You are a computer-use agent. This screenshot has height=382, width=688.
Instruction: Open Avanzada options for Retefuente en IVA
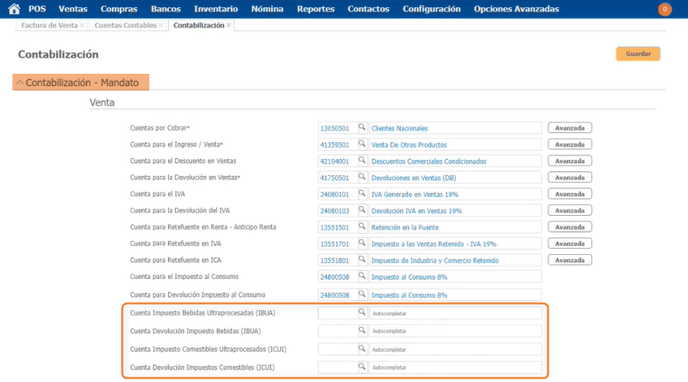coord(570,243)
